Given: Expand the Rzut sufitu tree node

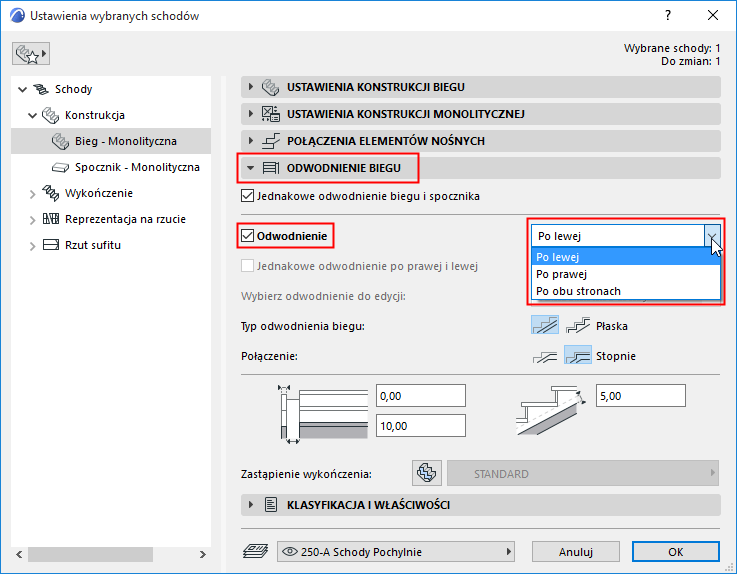Looking at the screenshot, I should [x=32, y=245].
